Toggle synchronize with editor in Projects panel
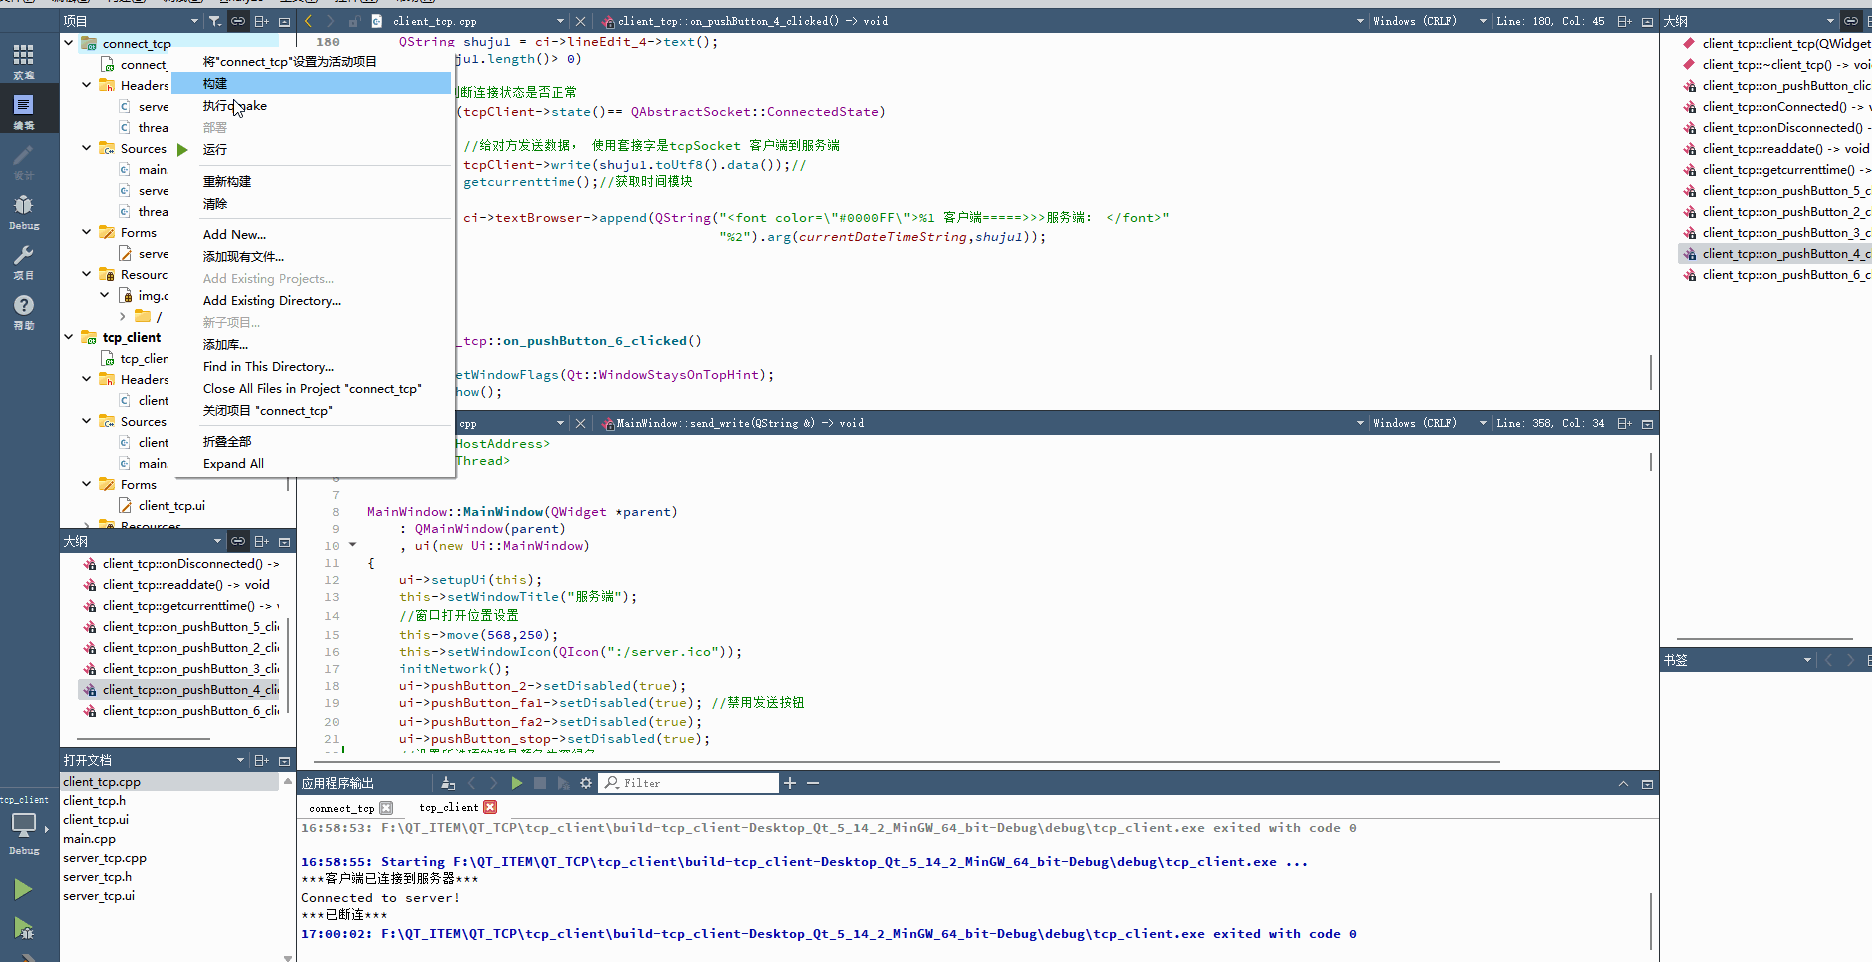The height and width of the screenshot is (962, 1872). coord(238,21)
